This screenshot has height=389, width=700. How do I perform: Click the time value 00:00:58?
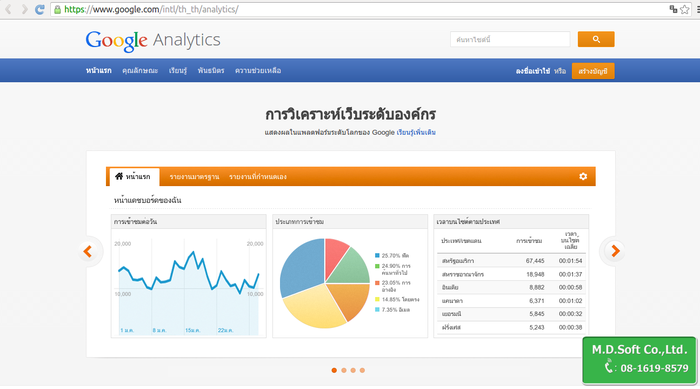(x=570, y=288)
